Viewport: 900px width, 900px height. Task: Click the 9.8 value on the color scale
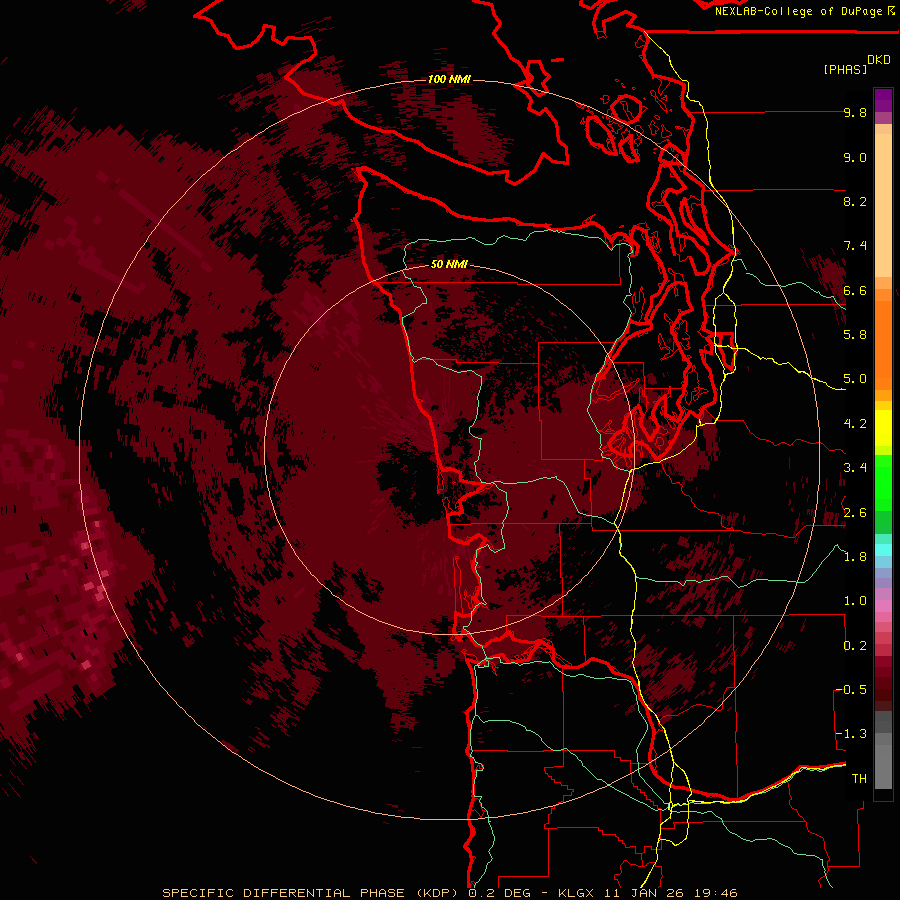click(855, 112)
